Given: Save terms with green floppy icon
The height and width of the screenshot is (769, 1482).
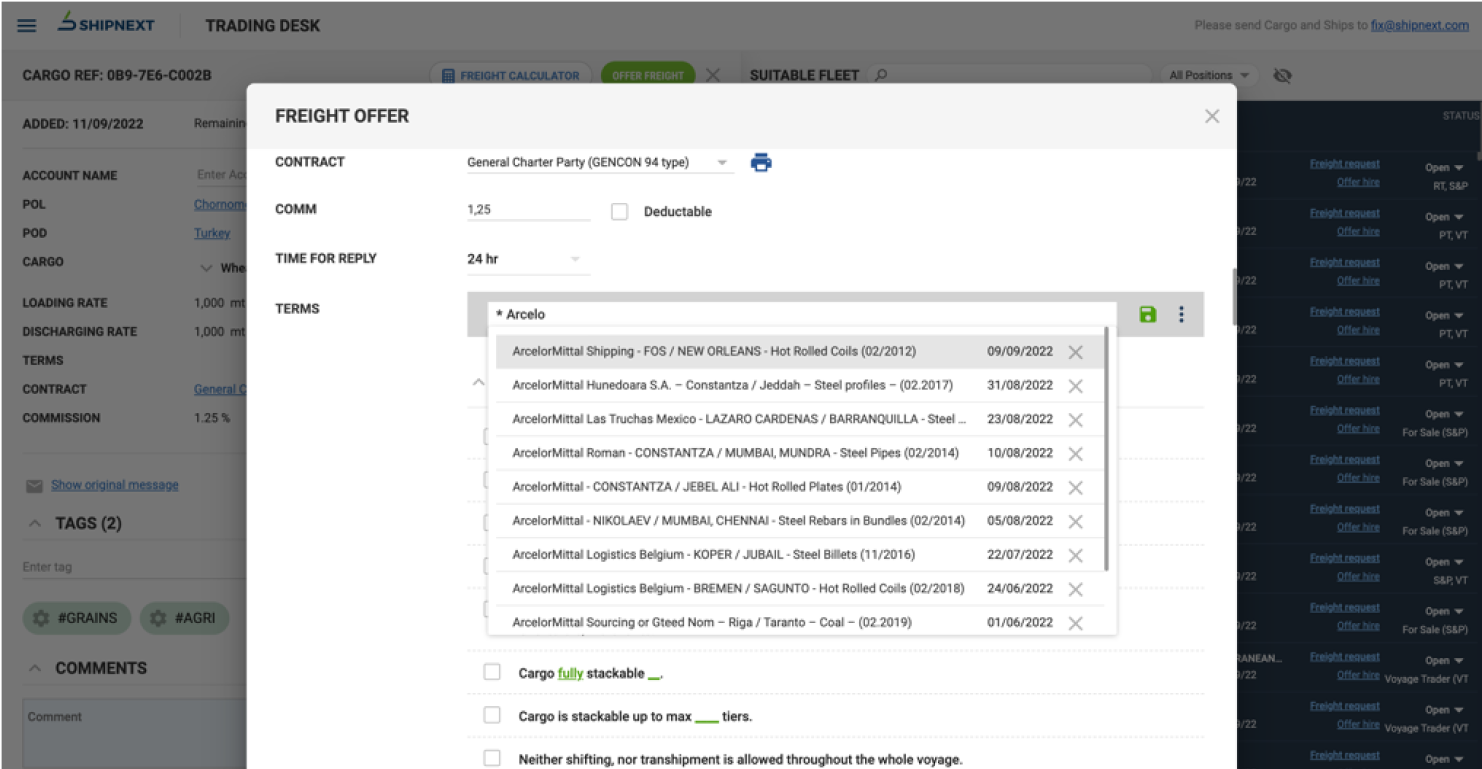Looking at the screenshot, I should pyautogui.click(x=1148, y=314).
